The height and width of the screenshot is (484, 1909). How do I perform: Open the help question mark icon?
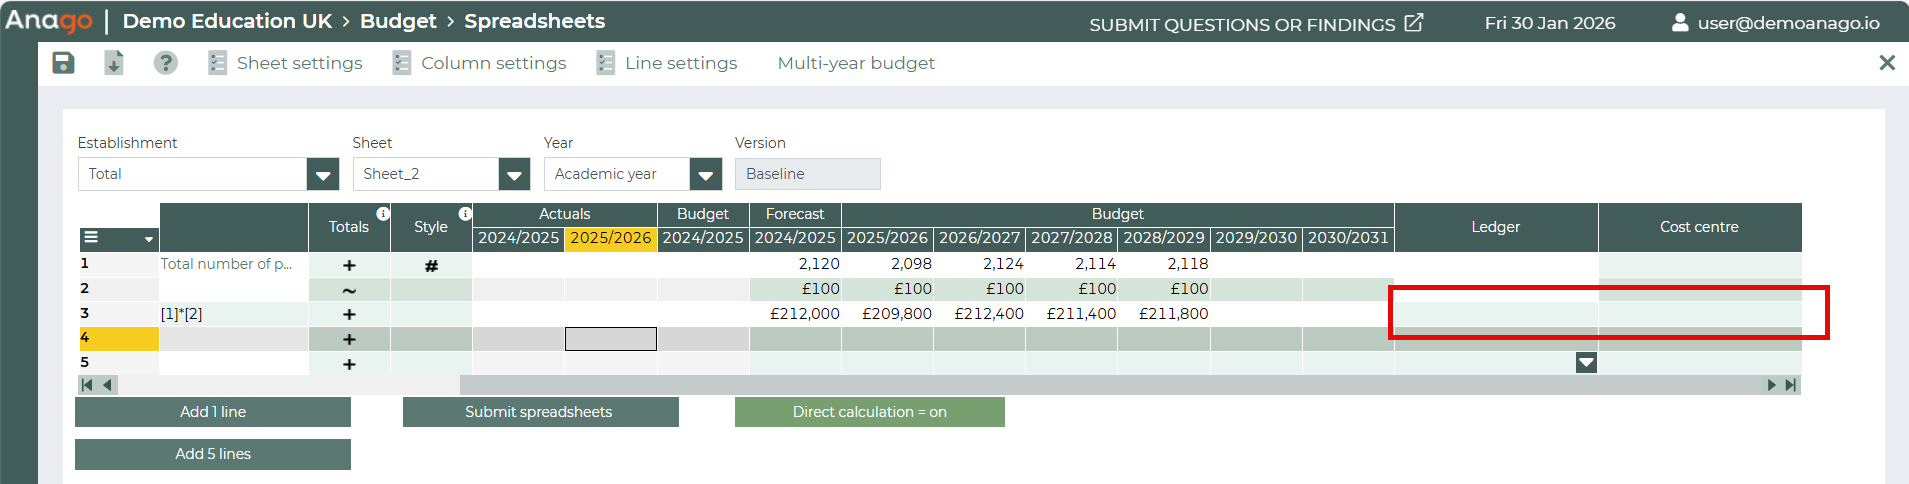pos(165,63)
